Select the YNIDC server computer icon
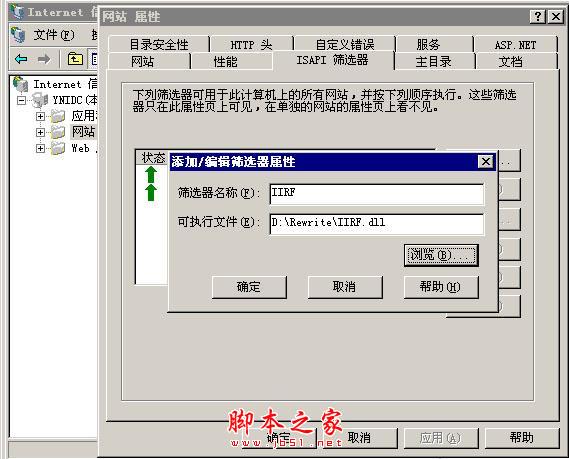This screenshot has width=569, height=459. click(x=40, y=100)
